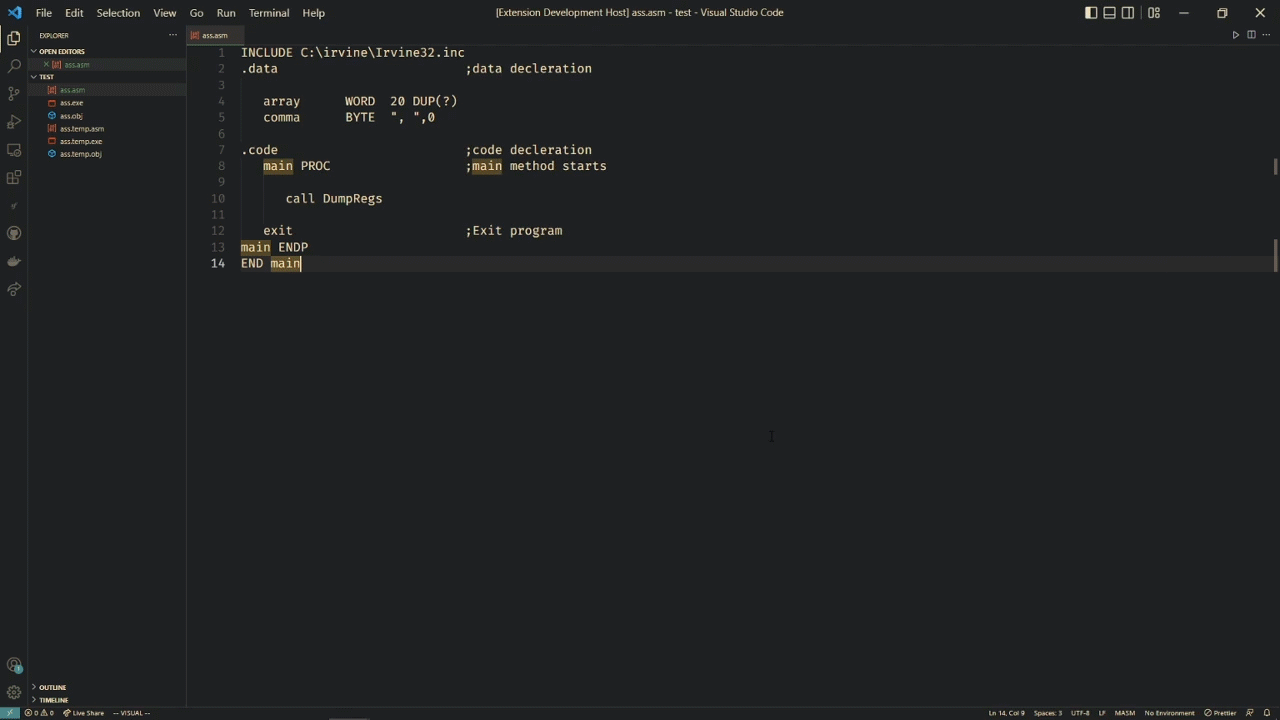Expand the TIMELINE section

(x=53, y=700)
